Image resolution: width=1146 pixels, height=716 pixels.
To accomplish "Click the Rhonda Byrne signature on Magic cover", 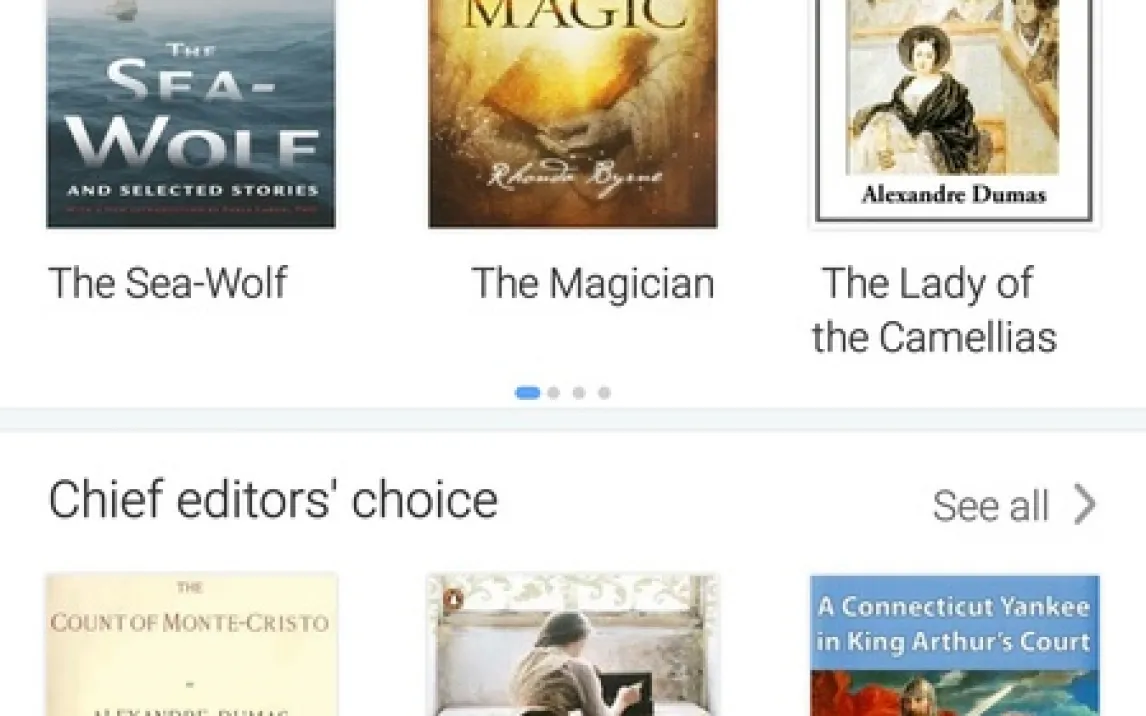I will click(575, 176).
